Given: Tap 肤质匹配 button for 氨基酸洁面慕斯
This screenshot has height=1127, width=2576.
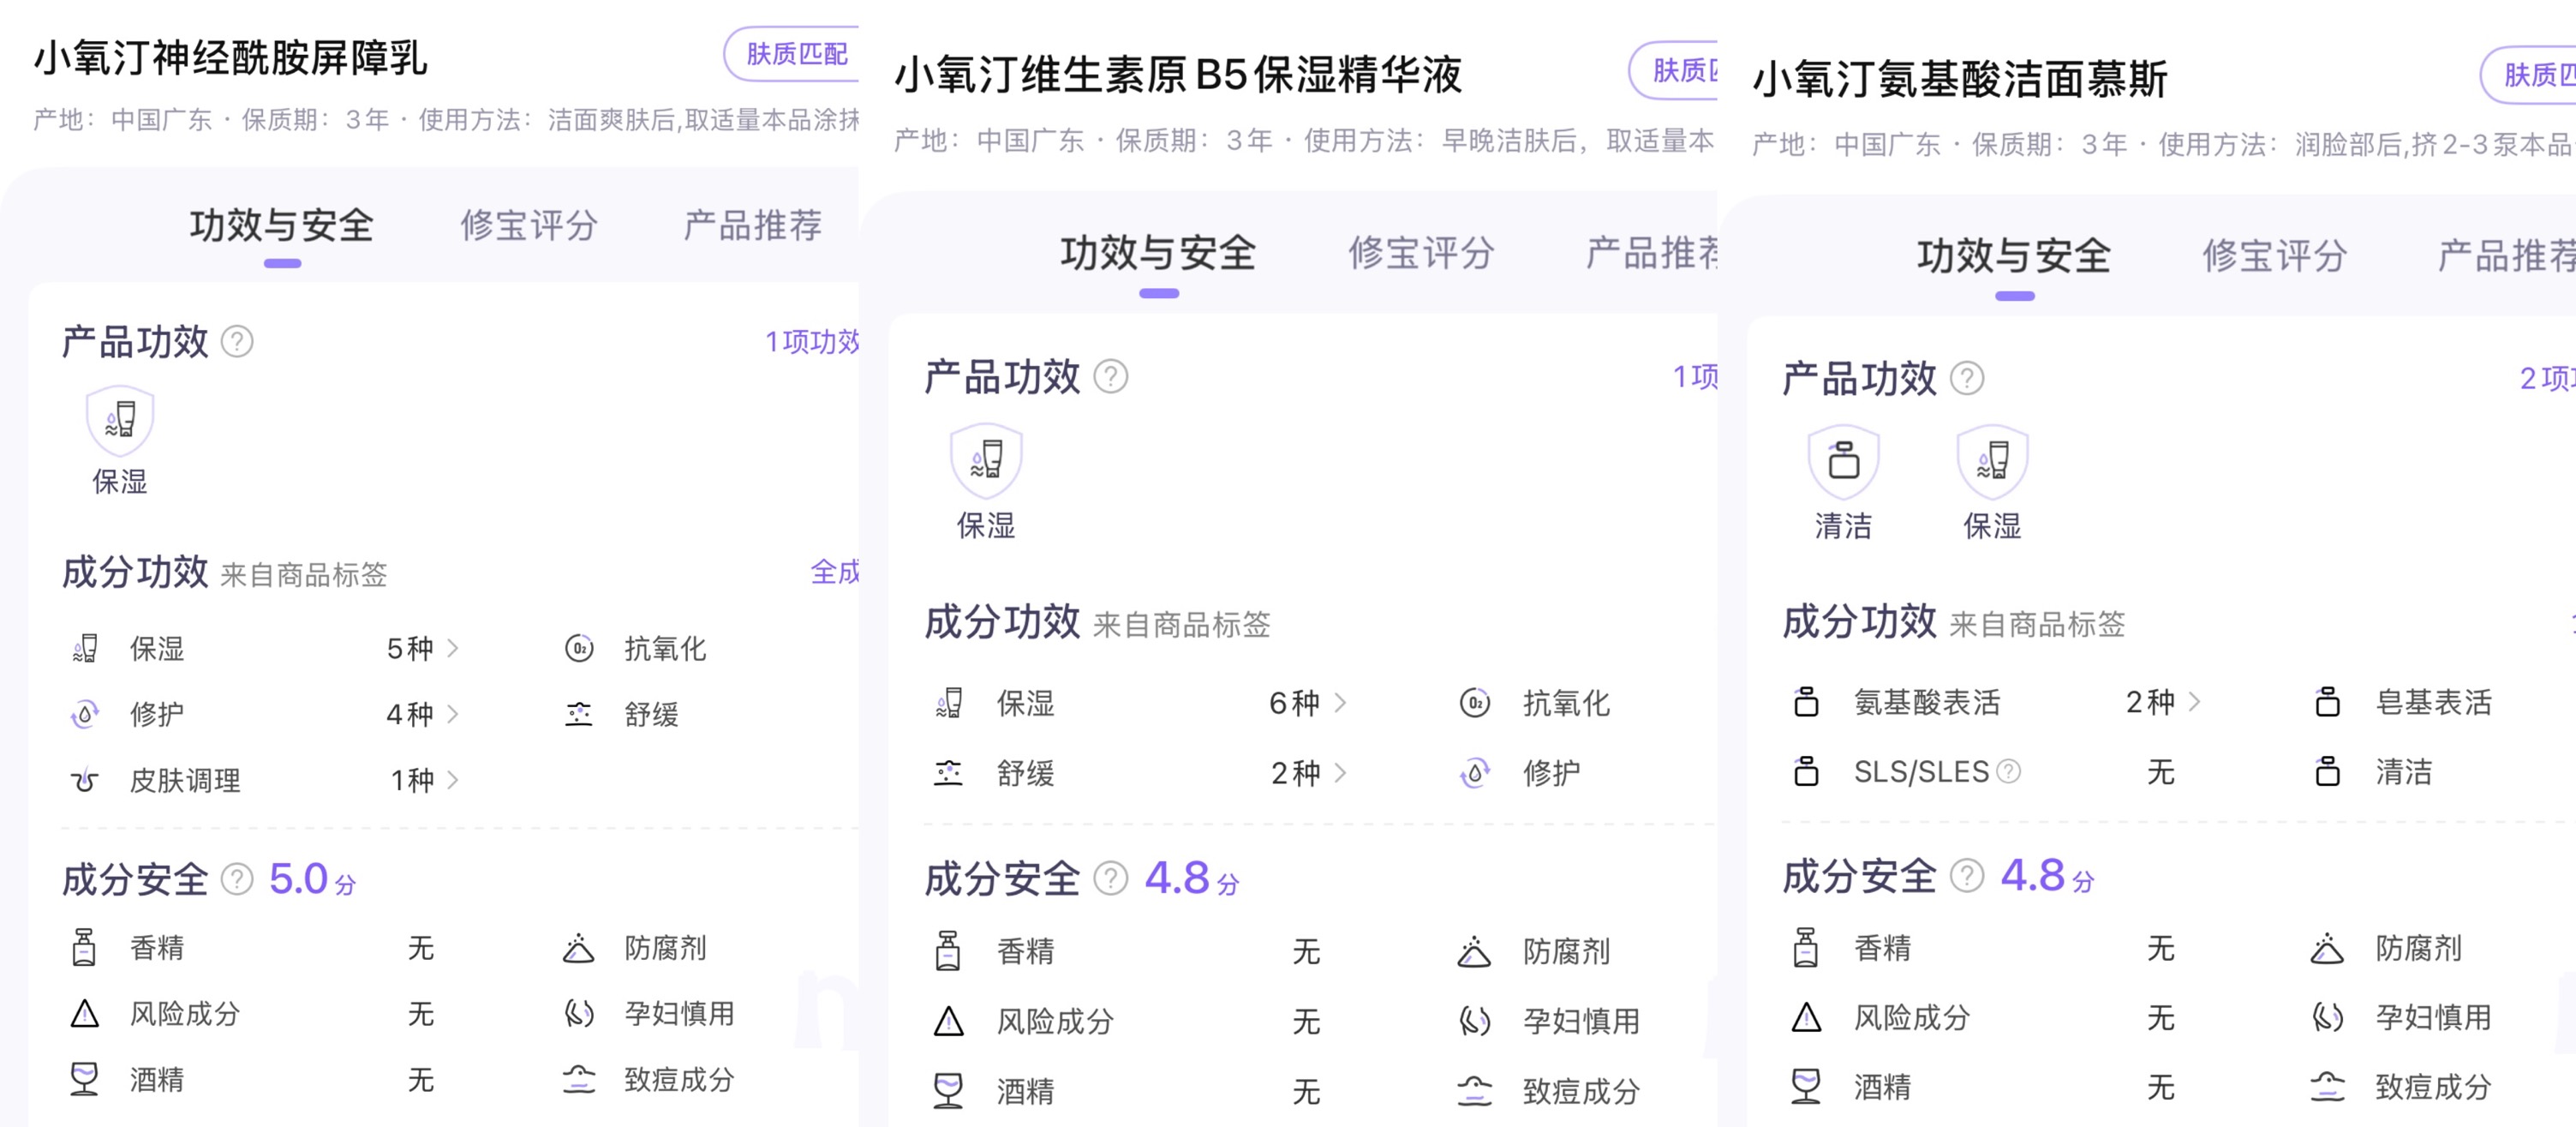Looking at the screenshot, I should tap(2528, 75).
